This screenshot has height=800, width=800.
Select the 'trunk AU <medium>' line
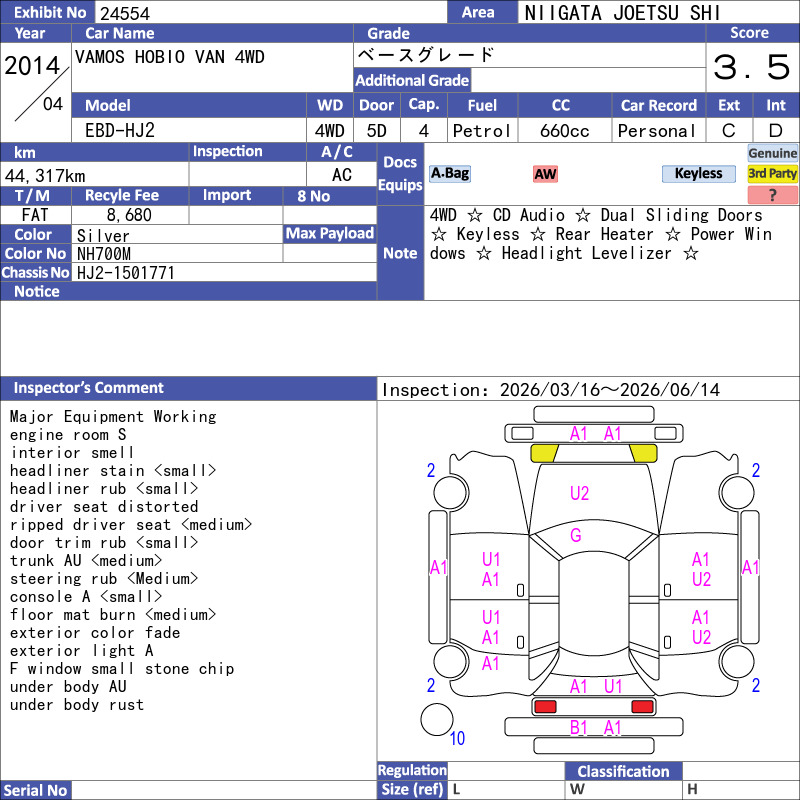(x=86, y=561)
